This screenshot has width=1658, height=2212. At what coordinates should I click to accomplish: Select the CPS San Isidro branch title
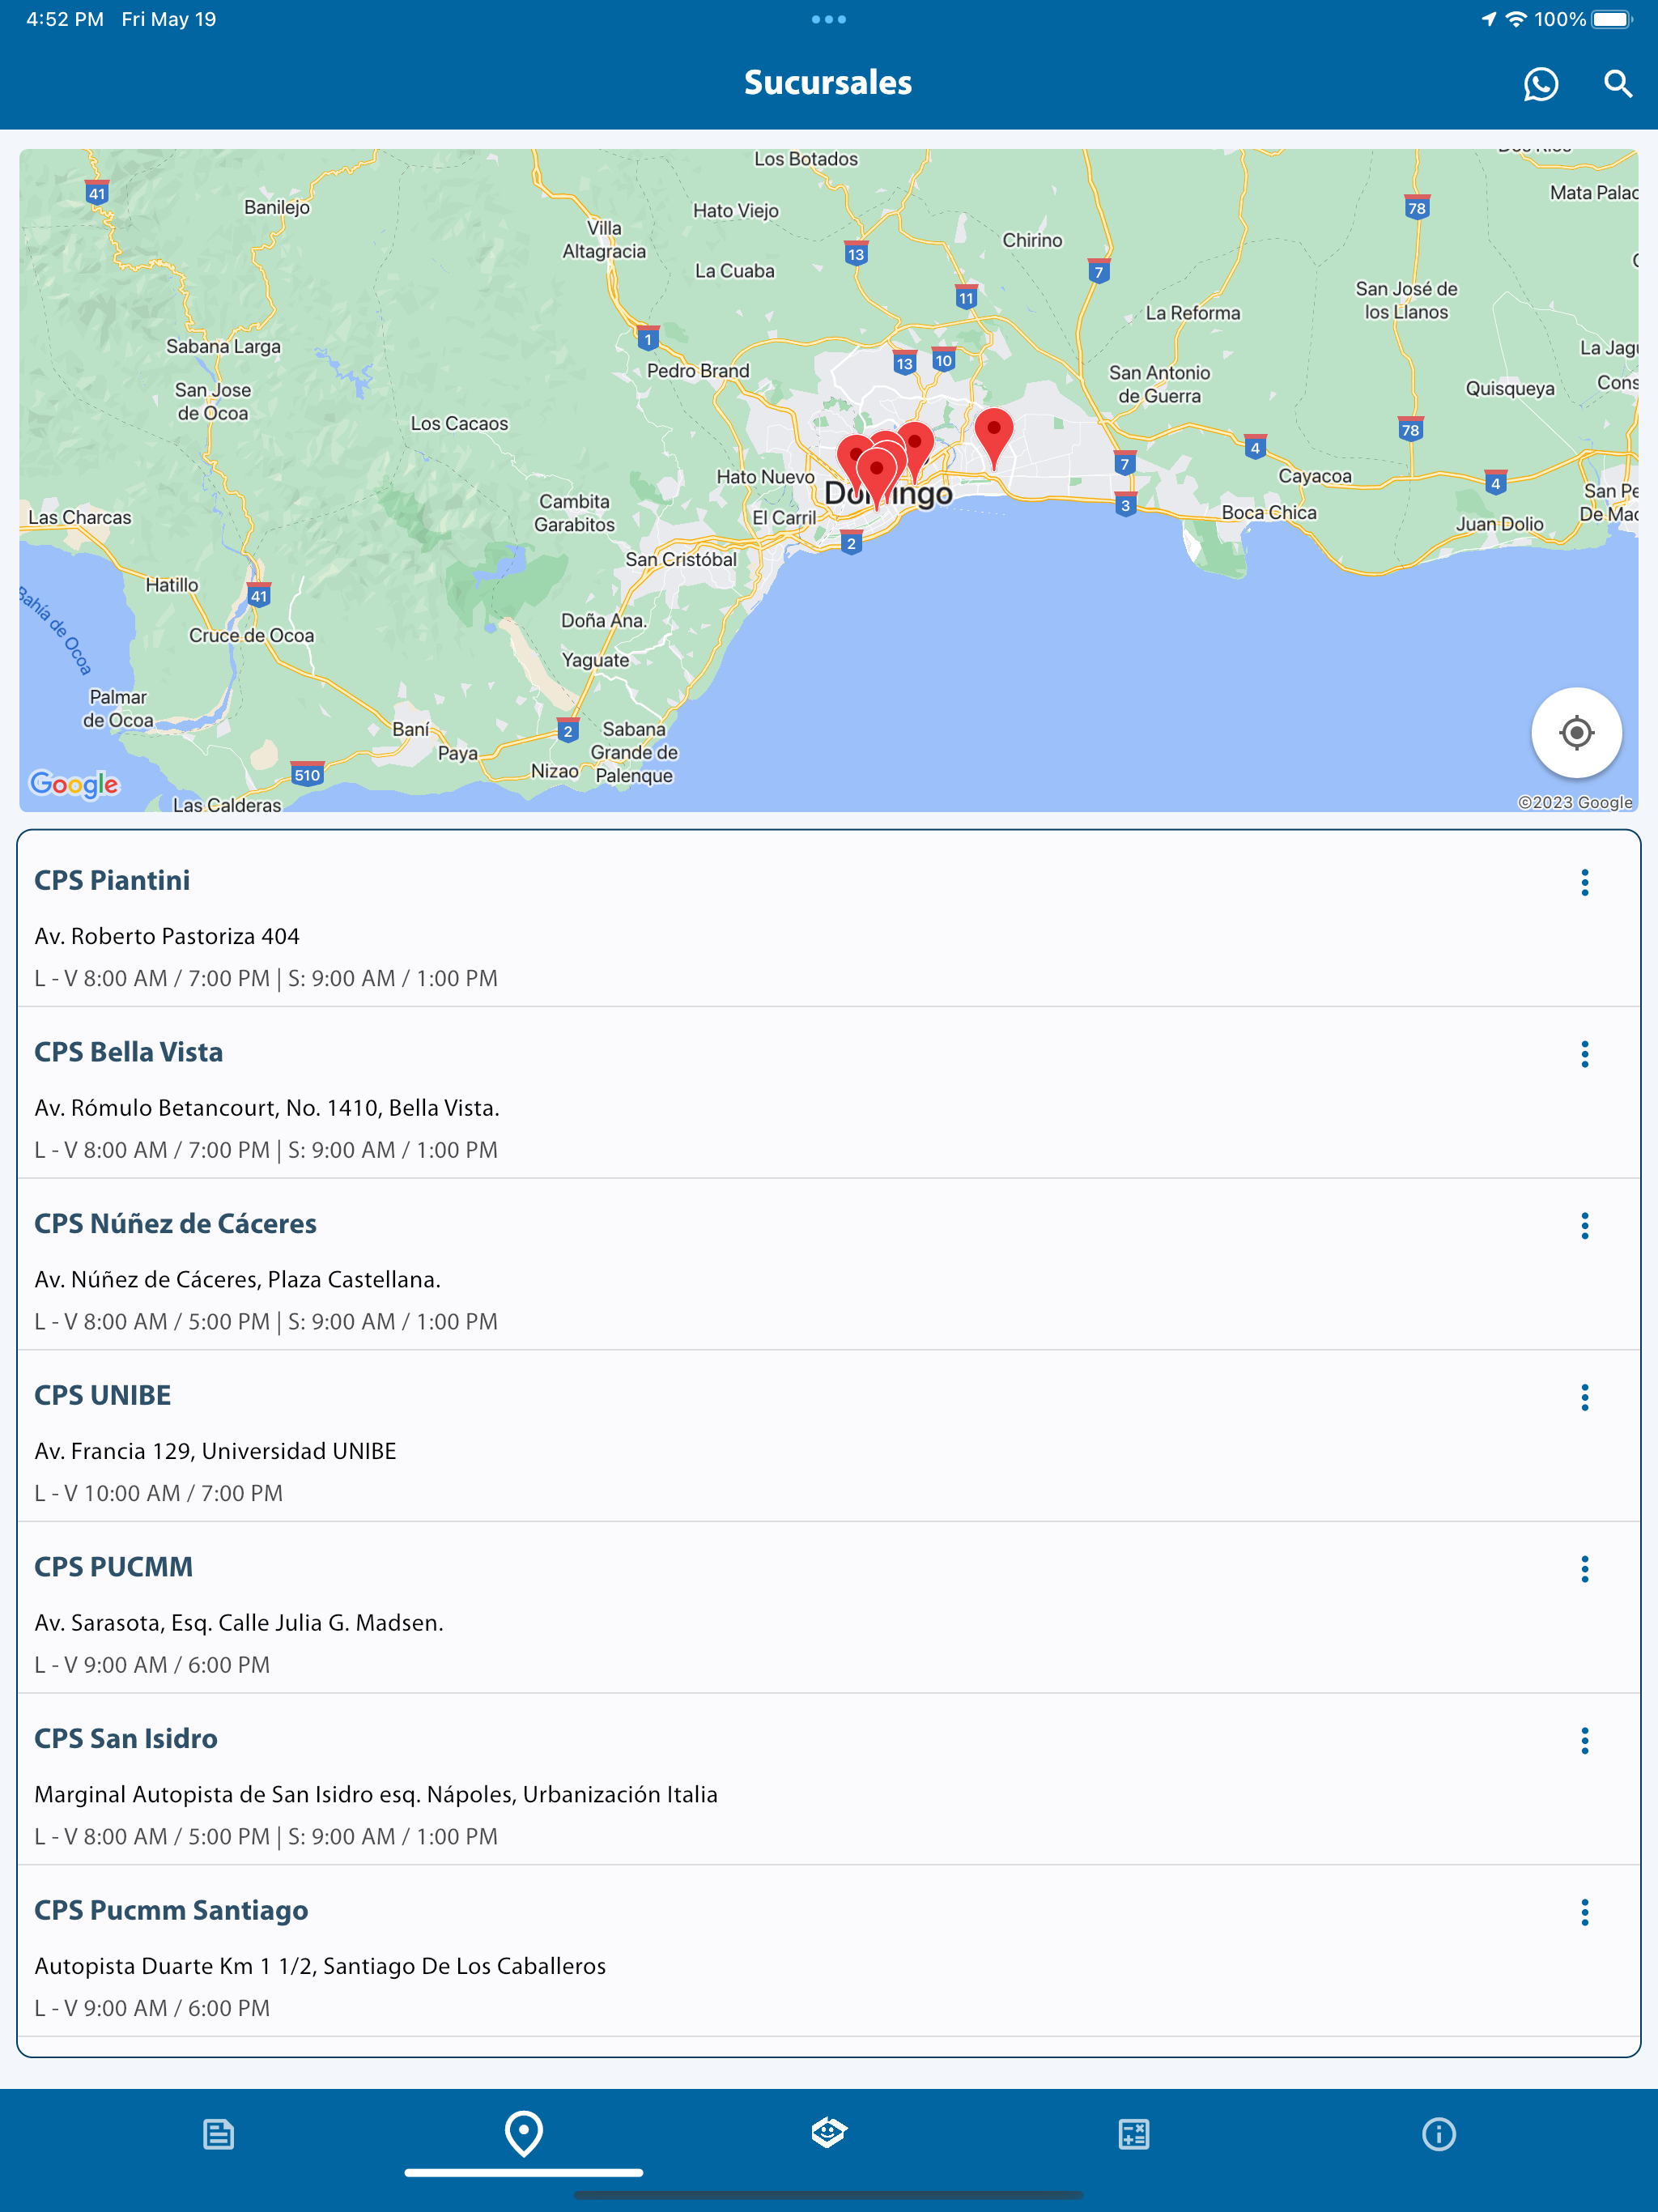click(126, 1739)
